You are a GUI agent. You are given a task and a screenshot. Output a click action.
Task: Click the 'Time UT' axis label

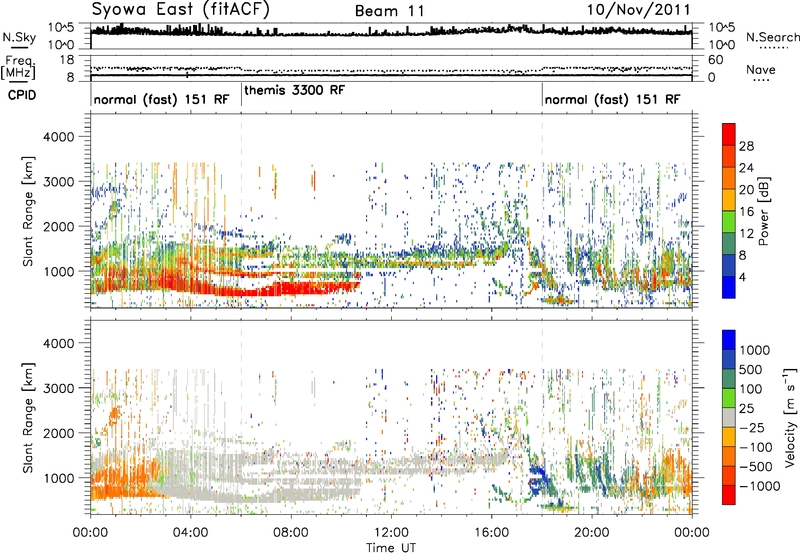click(391, 547)
